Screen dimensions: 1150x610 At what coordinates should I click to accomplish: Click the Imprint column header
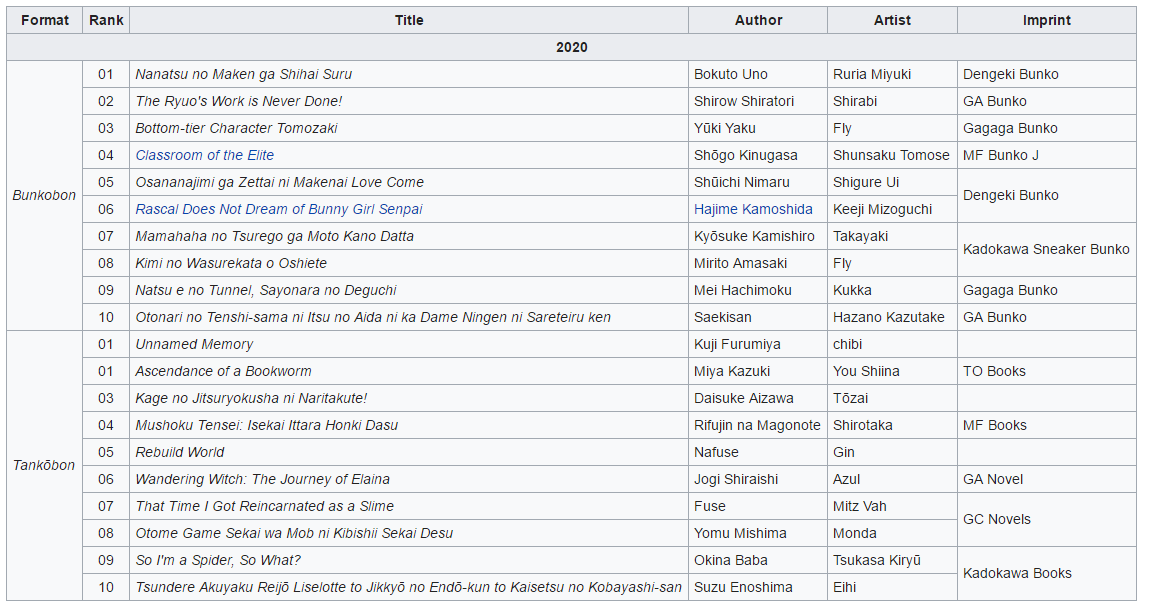tap(1047, 21)
